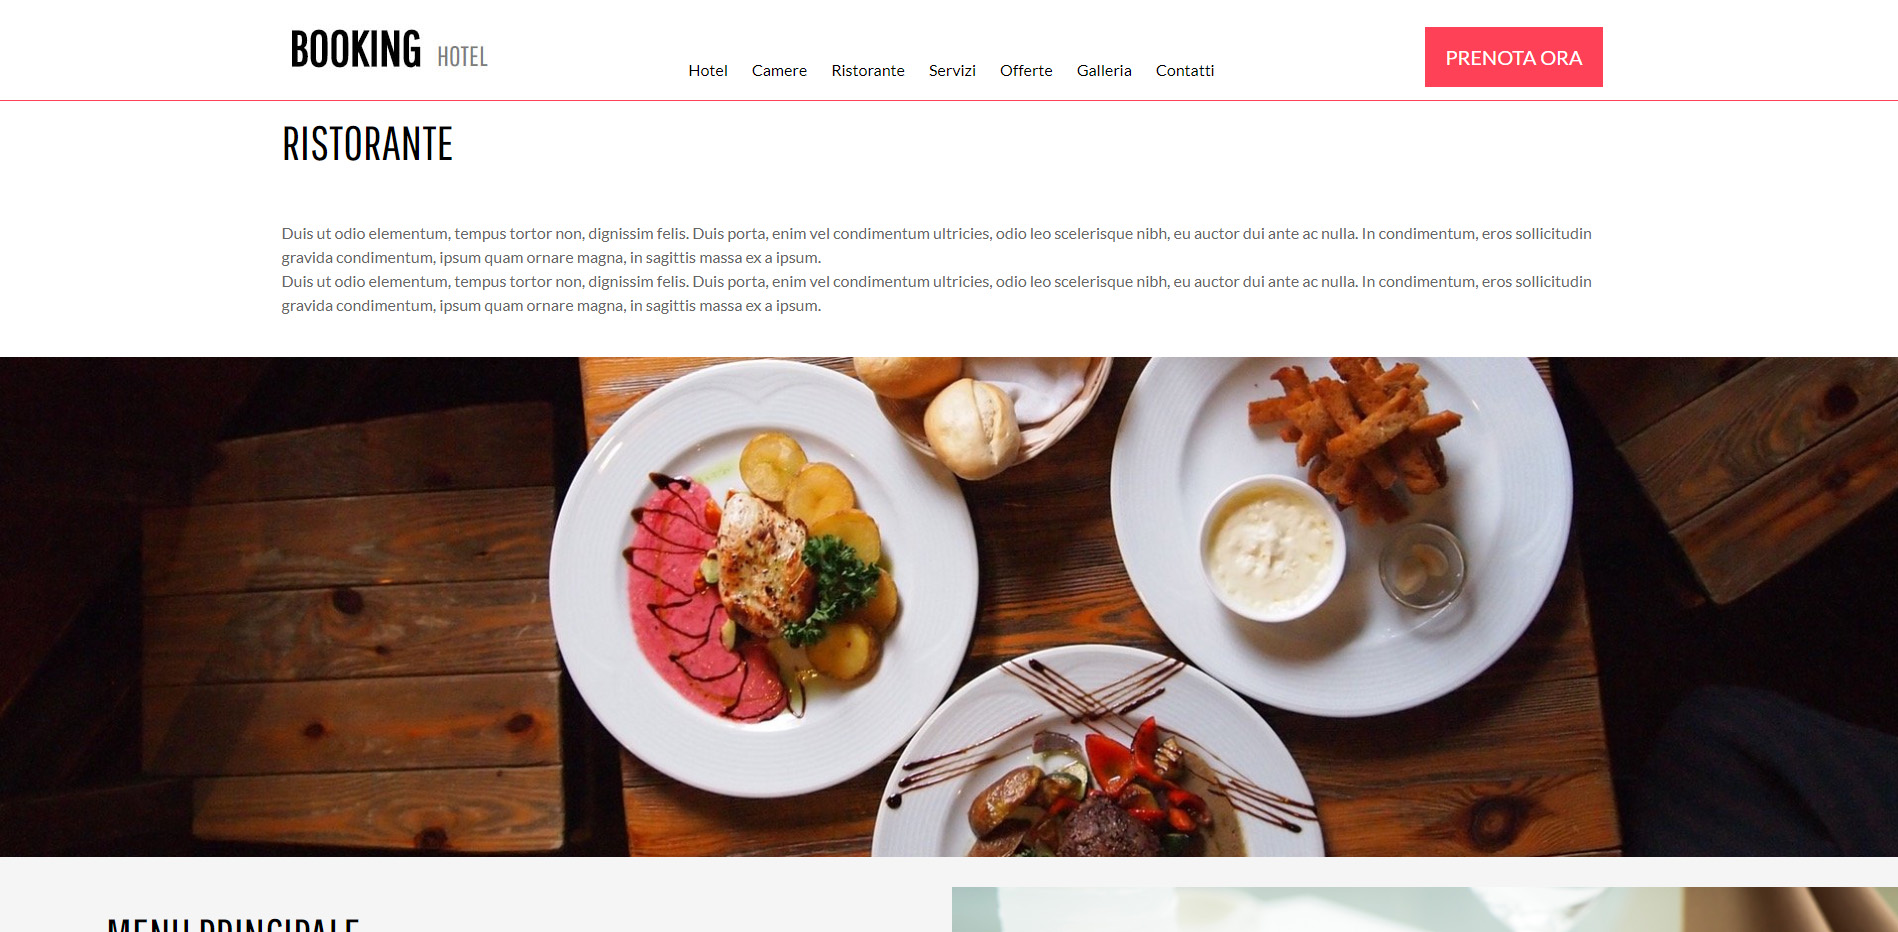Go to the Camere page
This screenshot has height=932, width=1898.
click(779, 70)
